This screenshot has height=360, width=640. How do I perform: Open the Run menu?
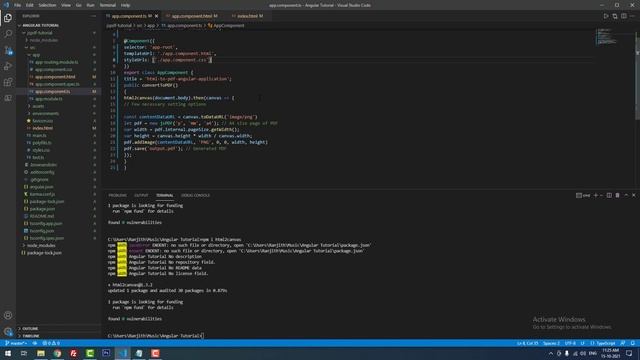90,5
